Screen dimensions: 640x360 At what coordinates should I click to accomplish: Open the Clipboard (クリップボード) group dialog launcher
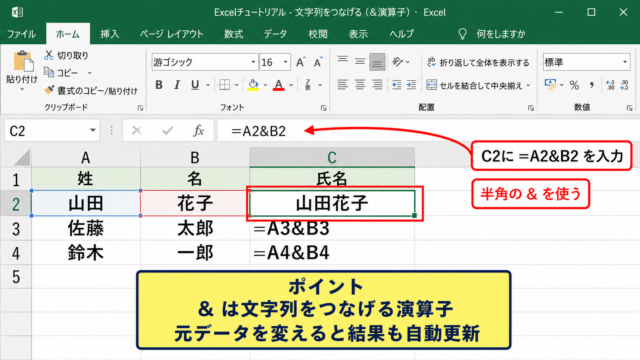click(x=140, y=108)
